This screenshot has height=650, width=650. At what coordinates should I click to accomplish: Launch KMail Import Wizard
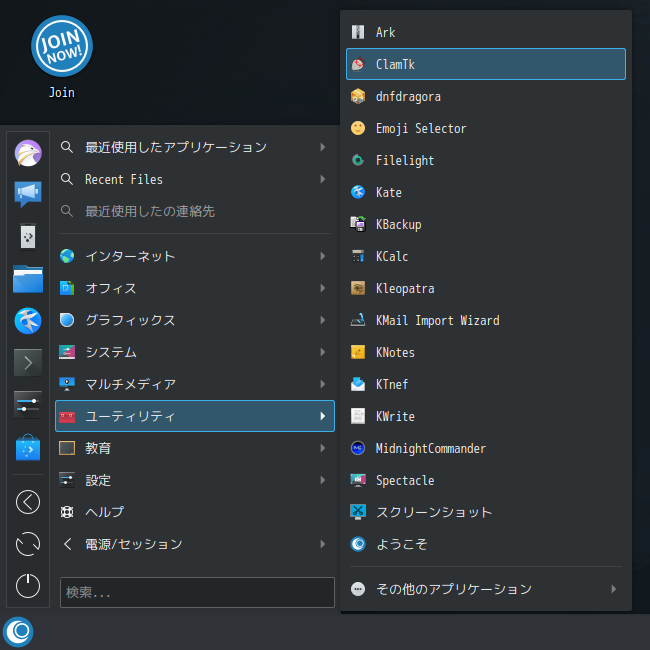coord(486,320)
